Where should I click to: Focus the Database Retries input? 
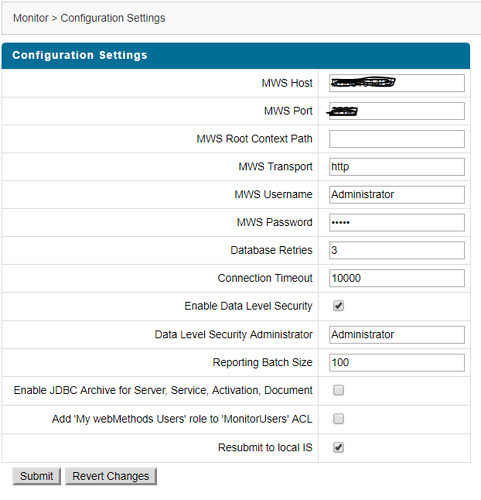point(397,250)
